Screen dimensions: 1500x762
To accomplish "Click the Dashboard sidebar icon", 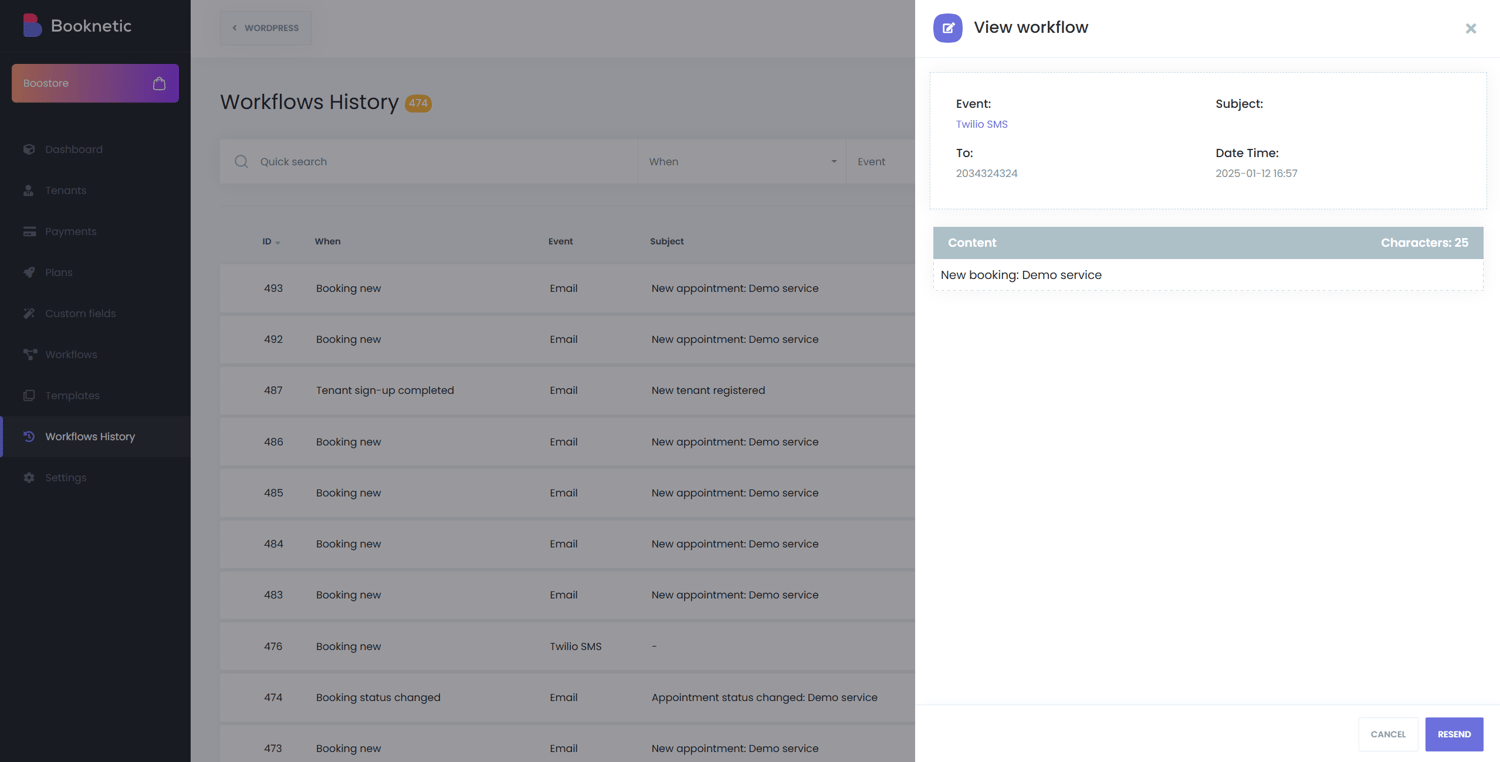I will pyautogui.click(x=29, y=149).
